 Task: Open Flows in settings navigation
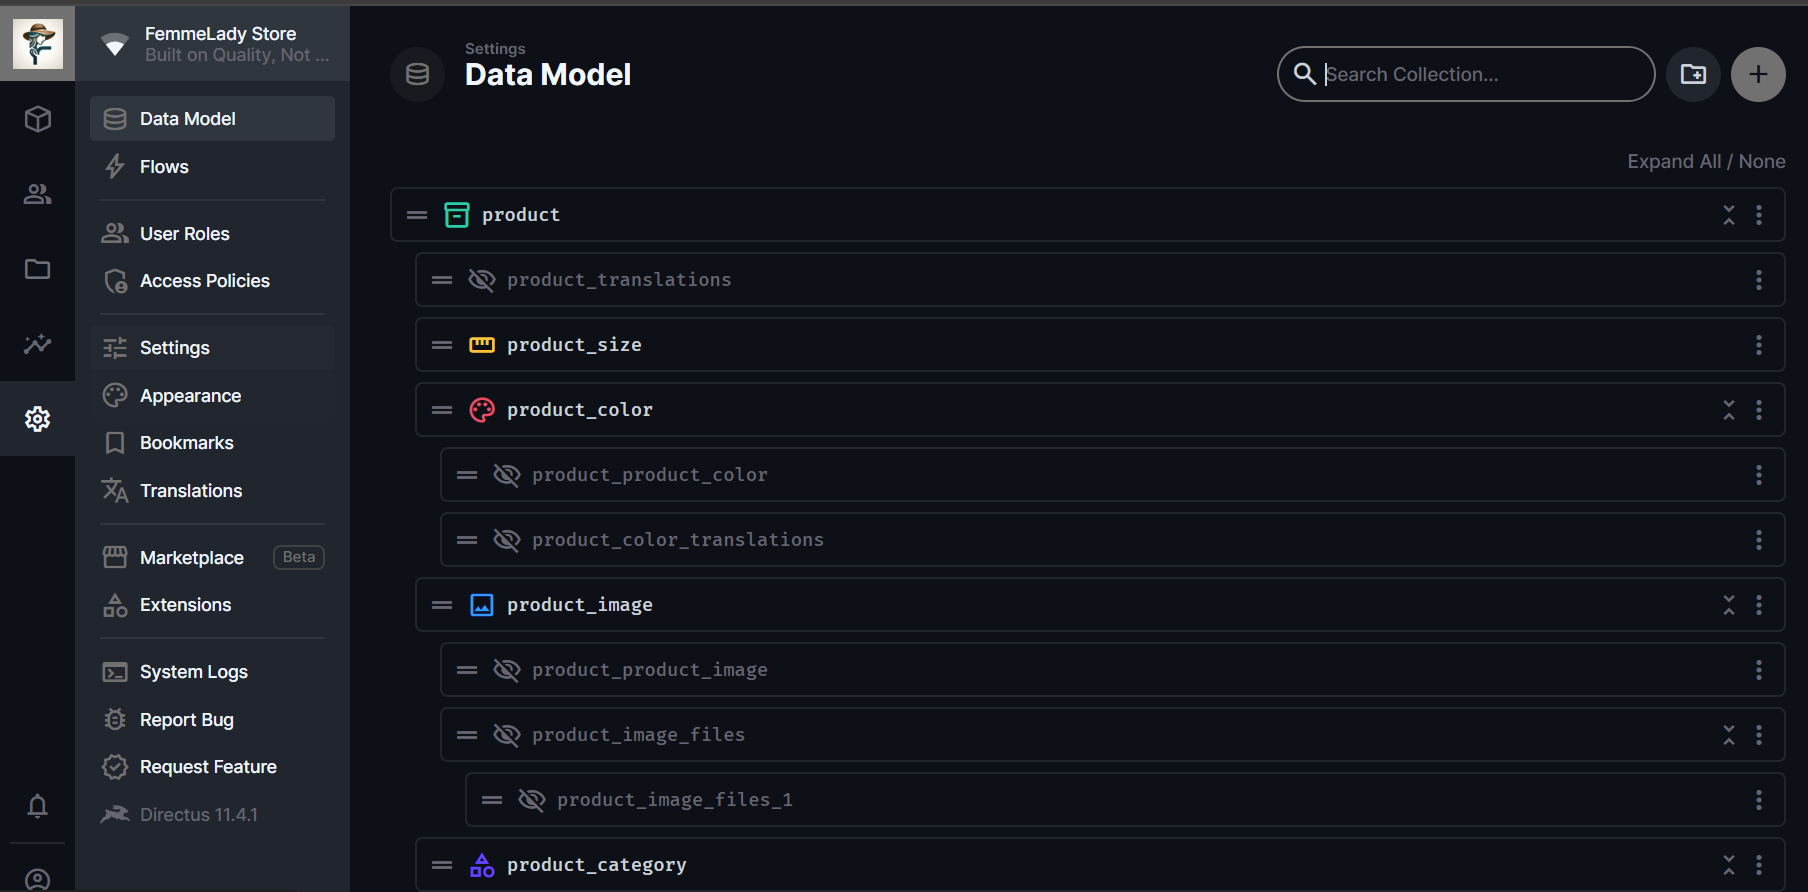(212, 167)
